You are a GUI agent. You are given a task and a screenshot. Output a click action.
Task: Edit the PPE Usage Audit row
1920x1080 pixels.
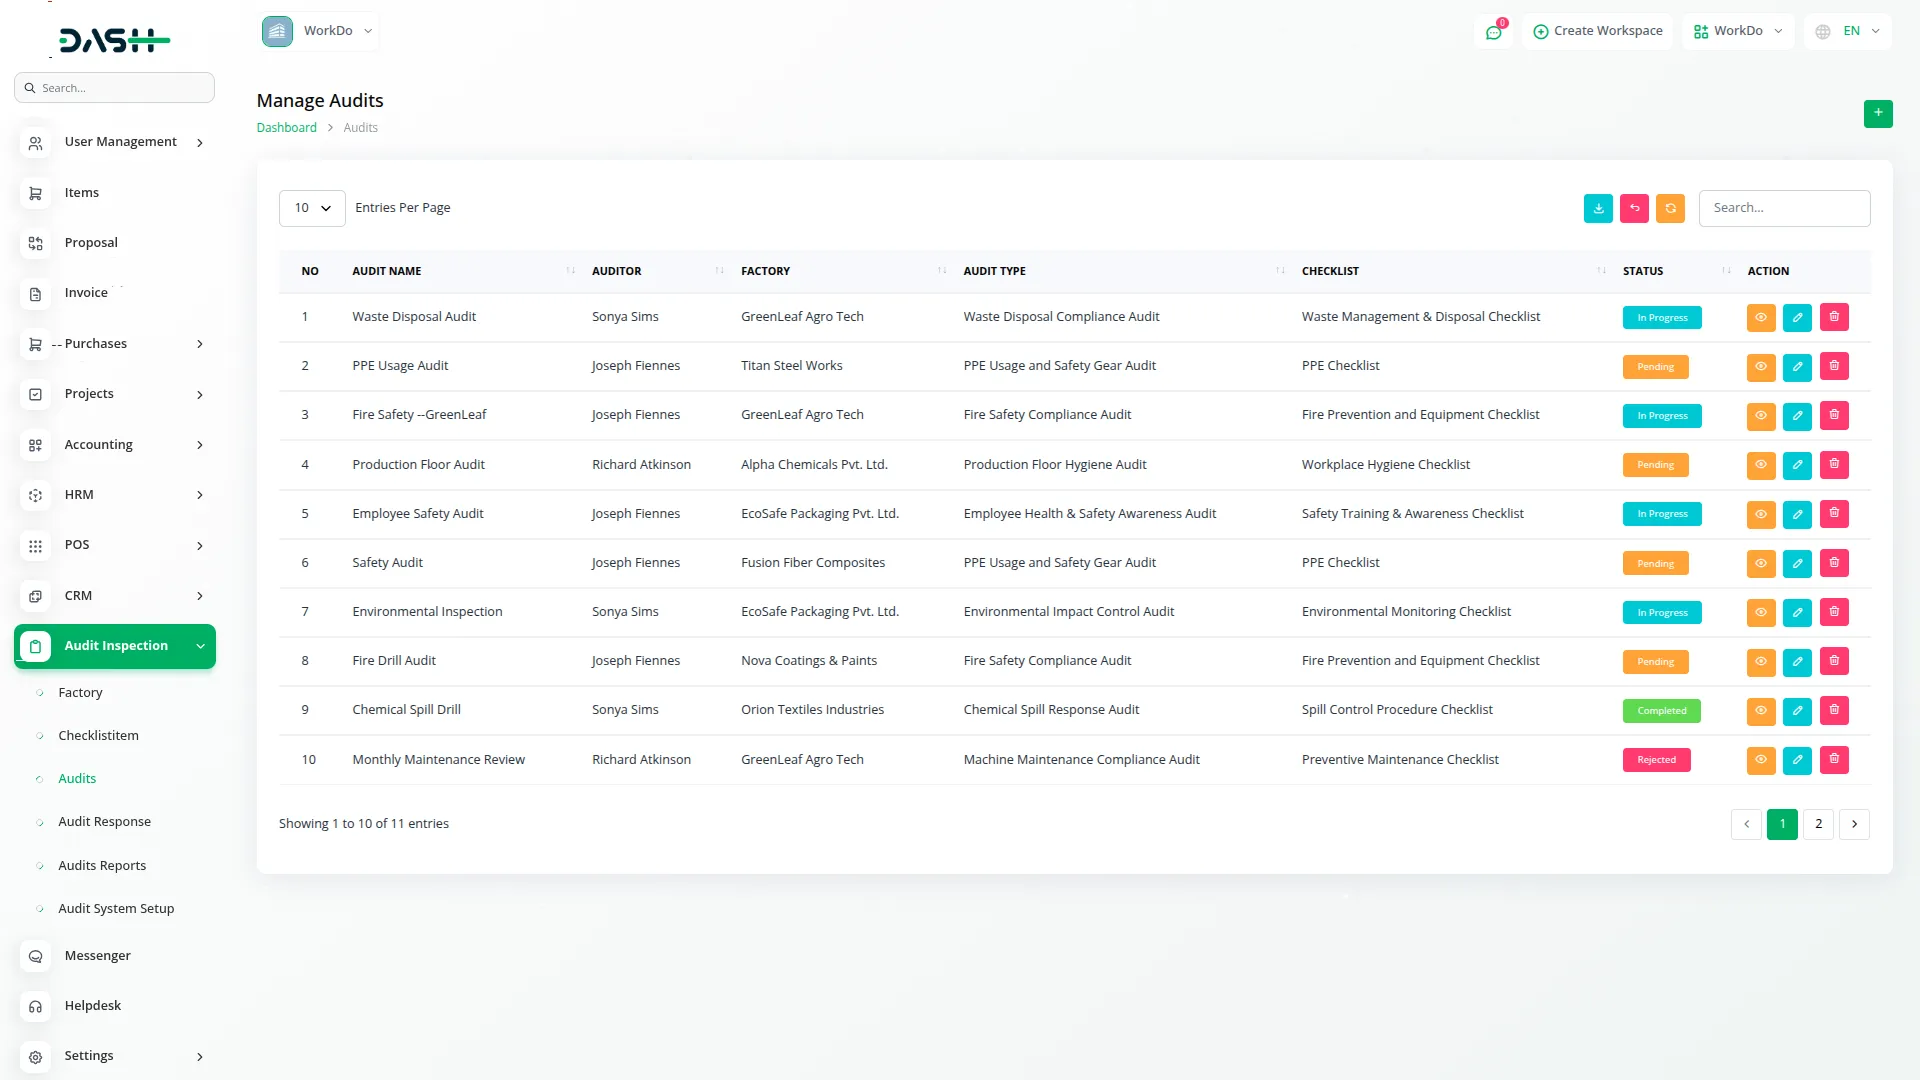[1797, 366]
